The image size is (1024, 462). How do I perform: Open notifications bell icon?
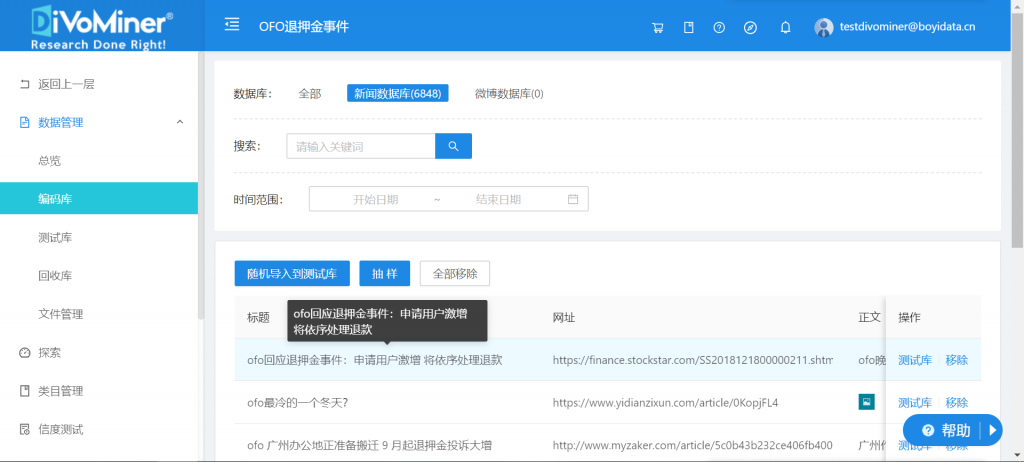[x=786, y=27]
